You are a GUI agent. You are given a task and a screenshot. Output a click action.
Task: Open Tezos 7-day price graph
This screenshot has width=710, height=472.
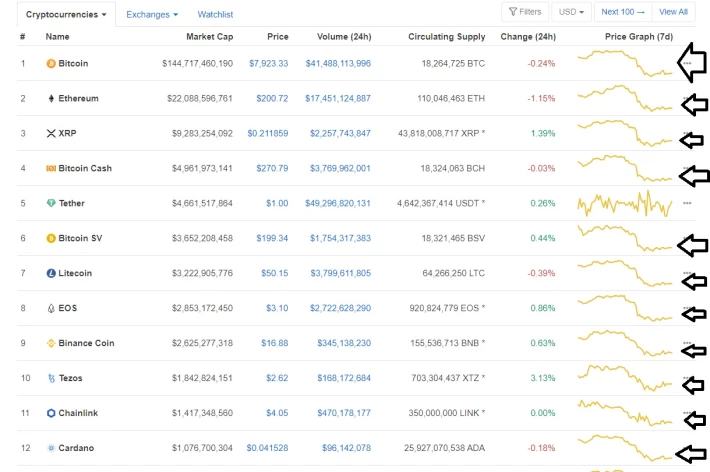point(625,378)
